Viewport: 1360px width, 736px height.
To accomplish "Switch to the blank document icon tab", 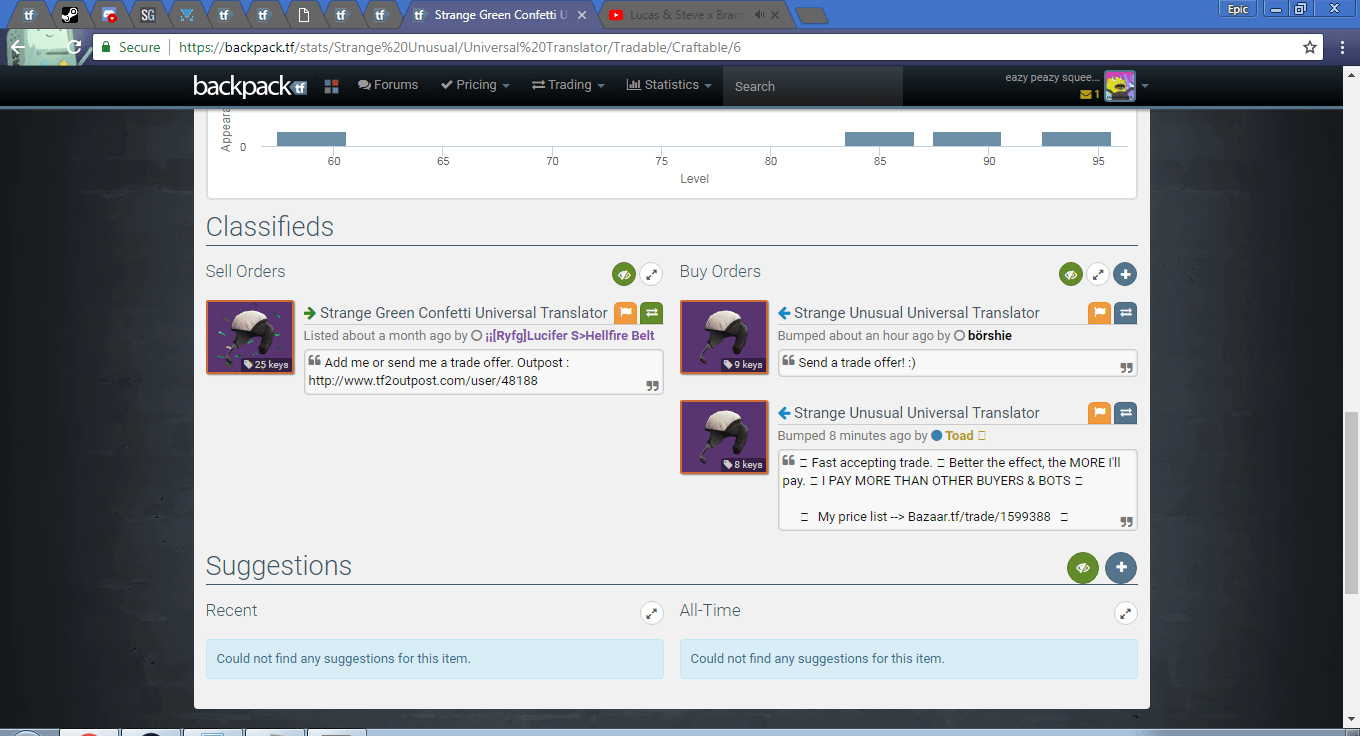I will point(303,15).
